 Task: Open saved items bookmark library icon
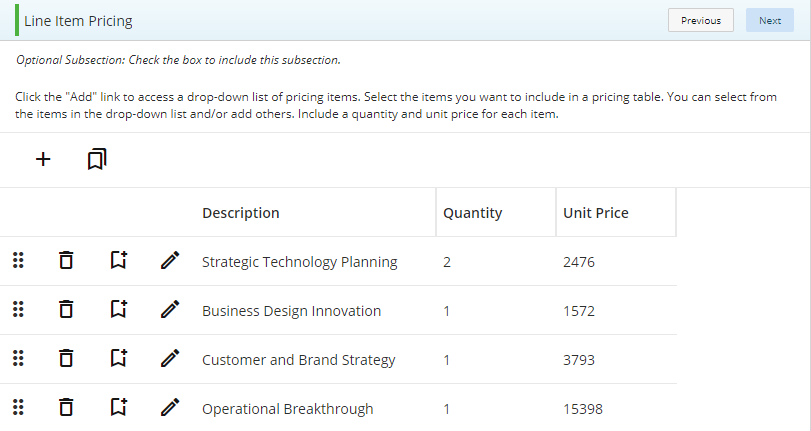pyautogui.click(x=97, y=159)
